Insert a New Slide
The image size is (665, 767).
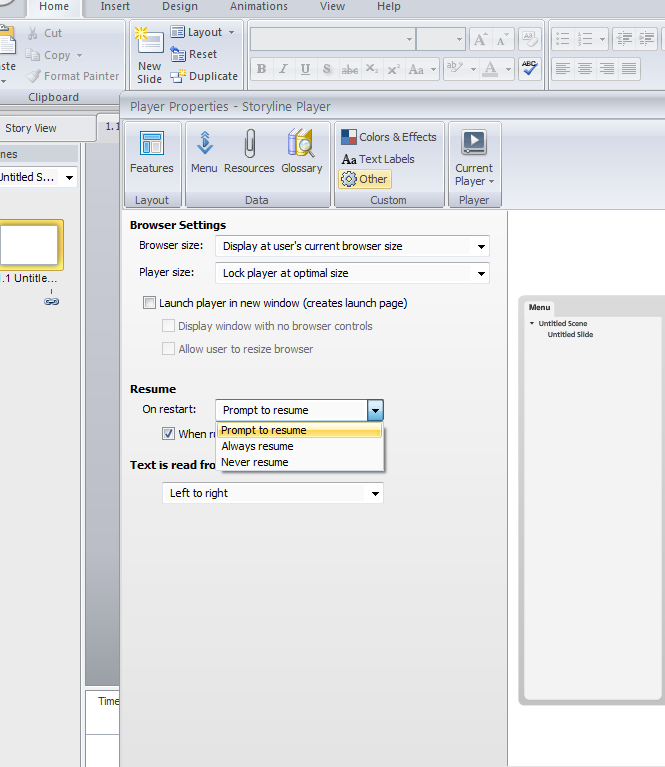point(149,56)
